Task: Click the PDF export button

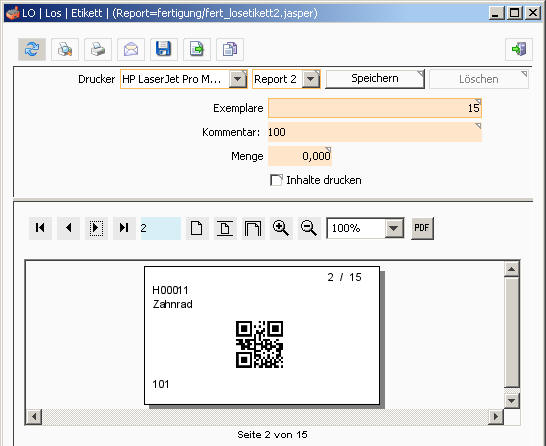Action: (x=422, y=228)
